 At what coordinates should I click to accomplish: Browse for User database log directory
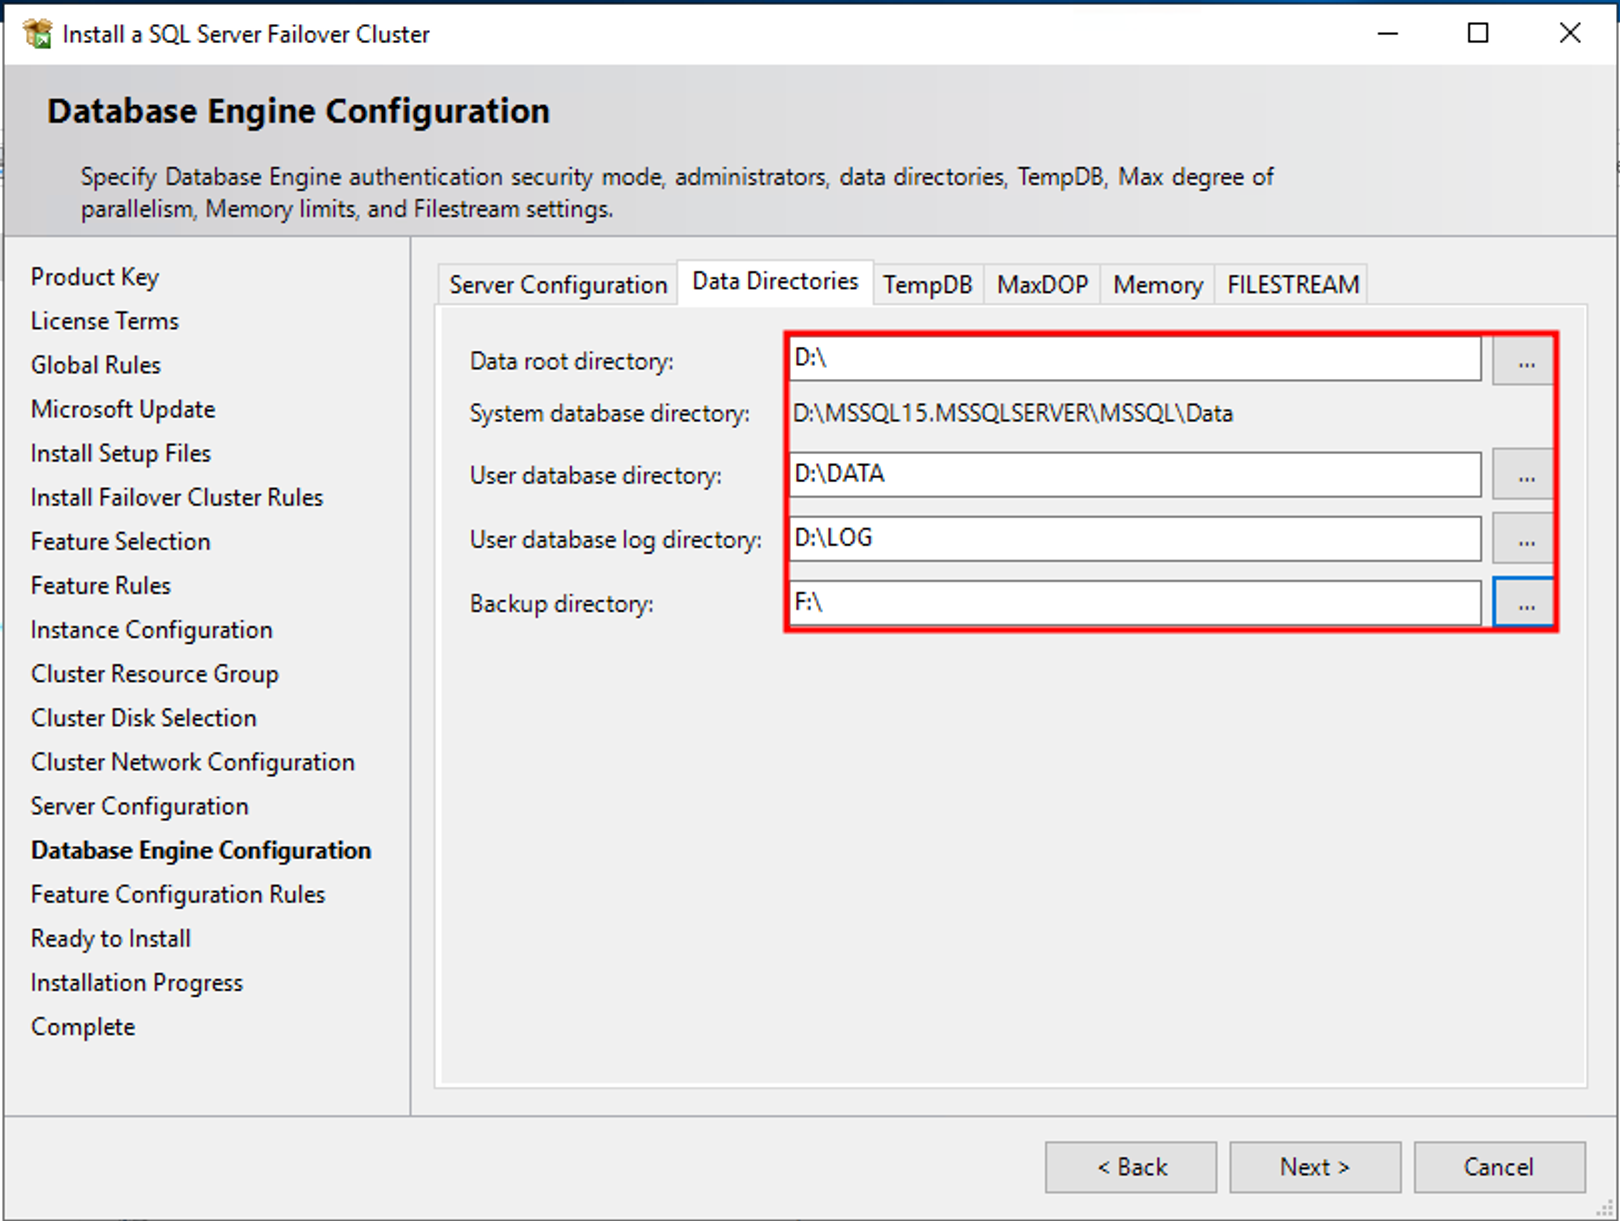pos(1523,539)
